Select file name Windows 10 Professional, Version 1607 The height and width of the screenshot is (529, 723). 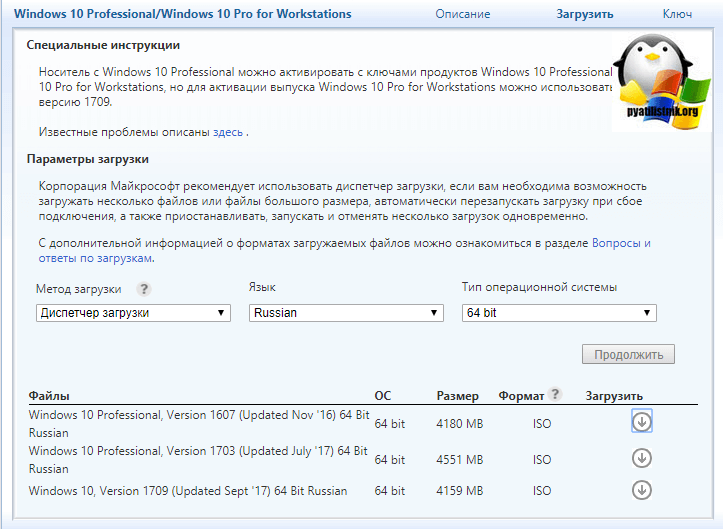tap(199, 423)
